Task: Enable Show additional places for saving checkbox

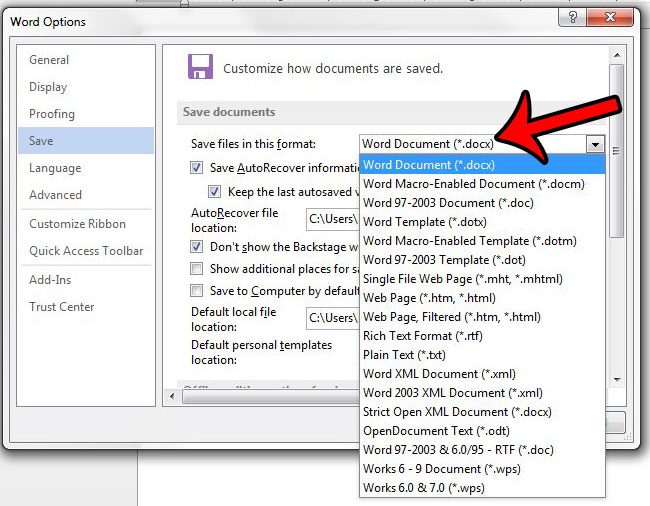Action: click(197, 269)
